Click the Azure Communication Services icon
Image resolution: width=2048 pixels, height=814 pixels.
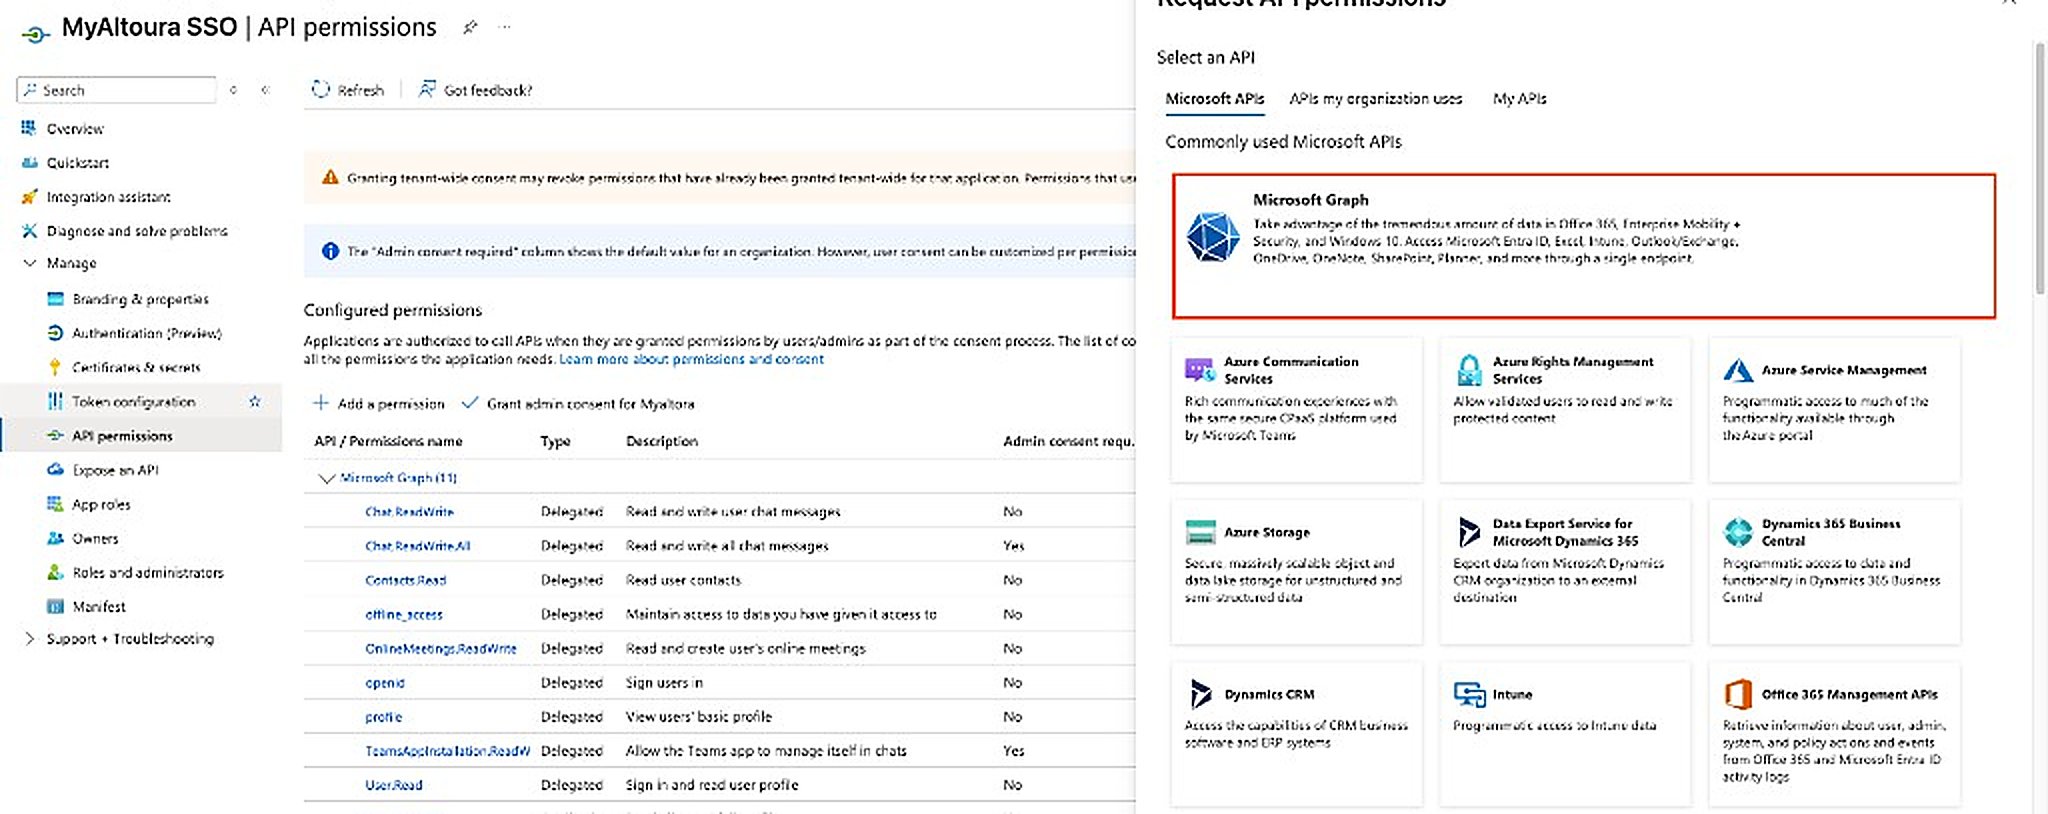(x=1199, y=370)
